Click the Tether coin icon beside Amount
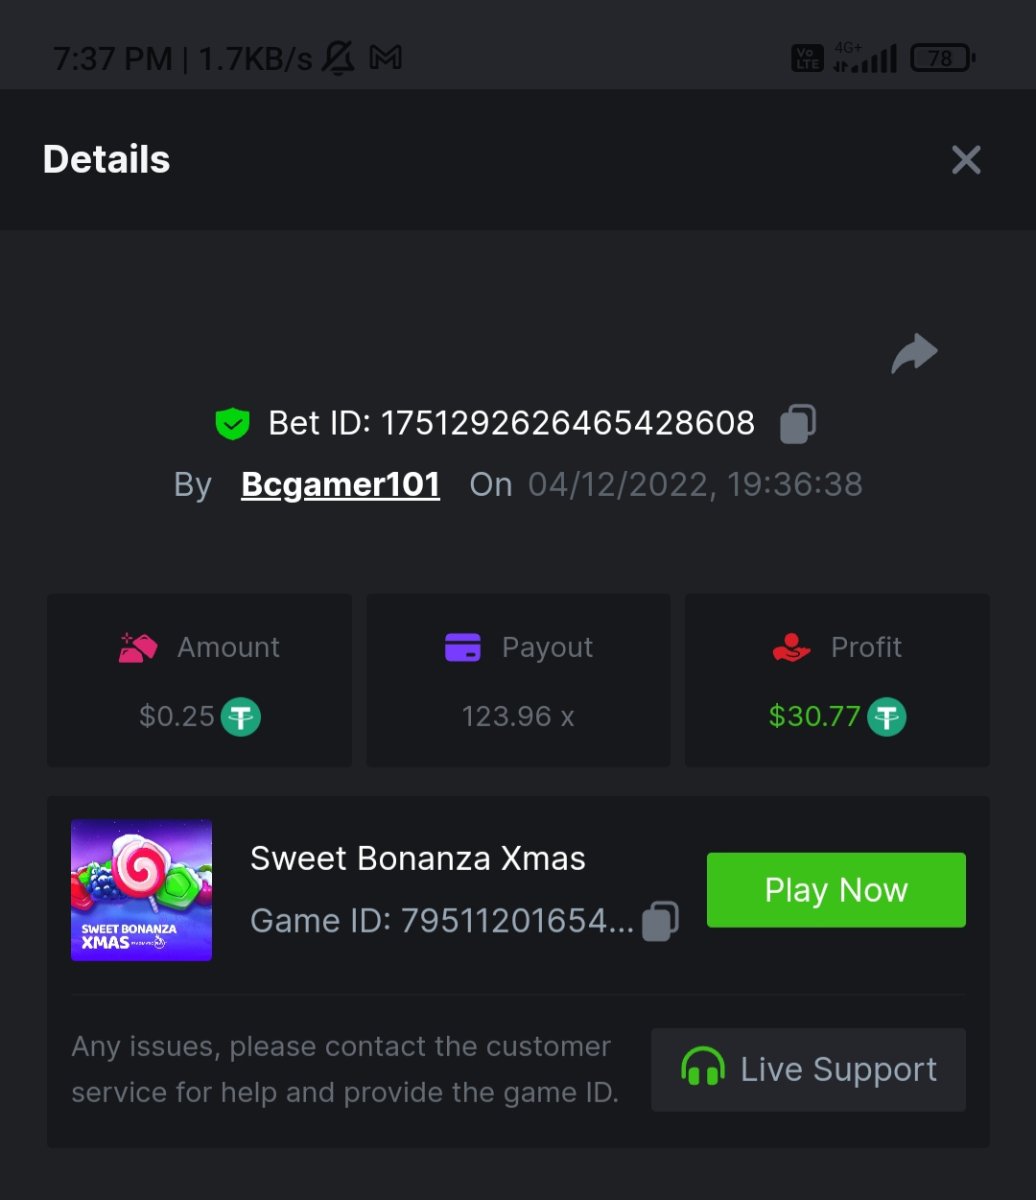This screenshot has height=1200, width=1036. [241, 717]
